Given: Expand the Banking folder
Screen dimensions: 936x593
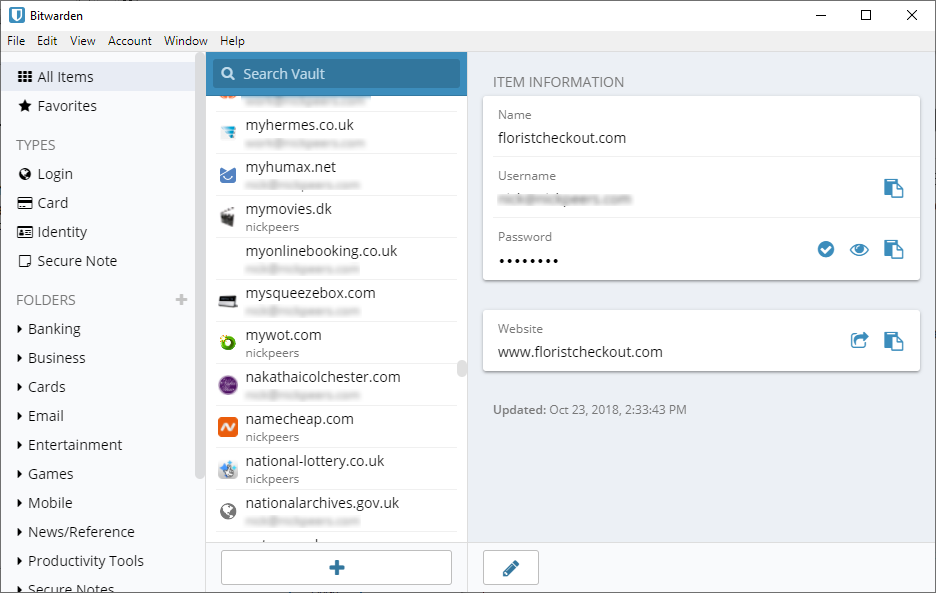Looking at the screenshot, I should pos(54,329).
